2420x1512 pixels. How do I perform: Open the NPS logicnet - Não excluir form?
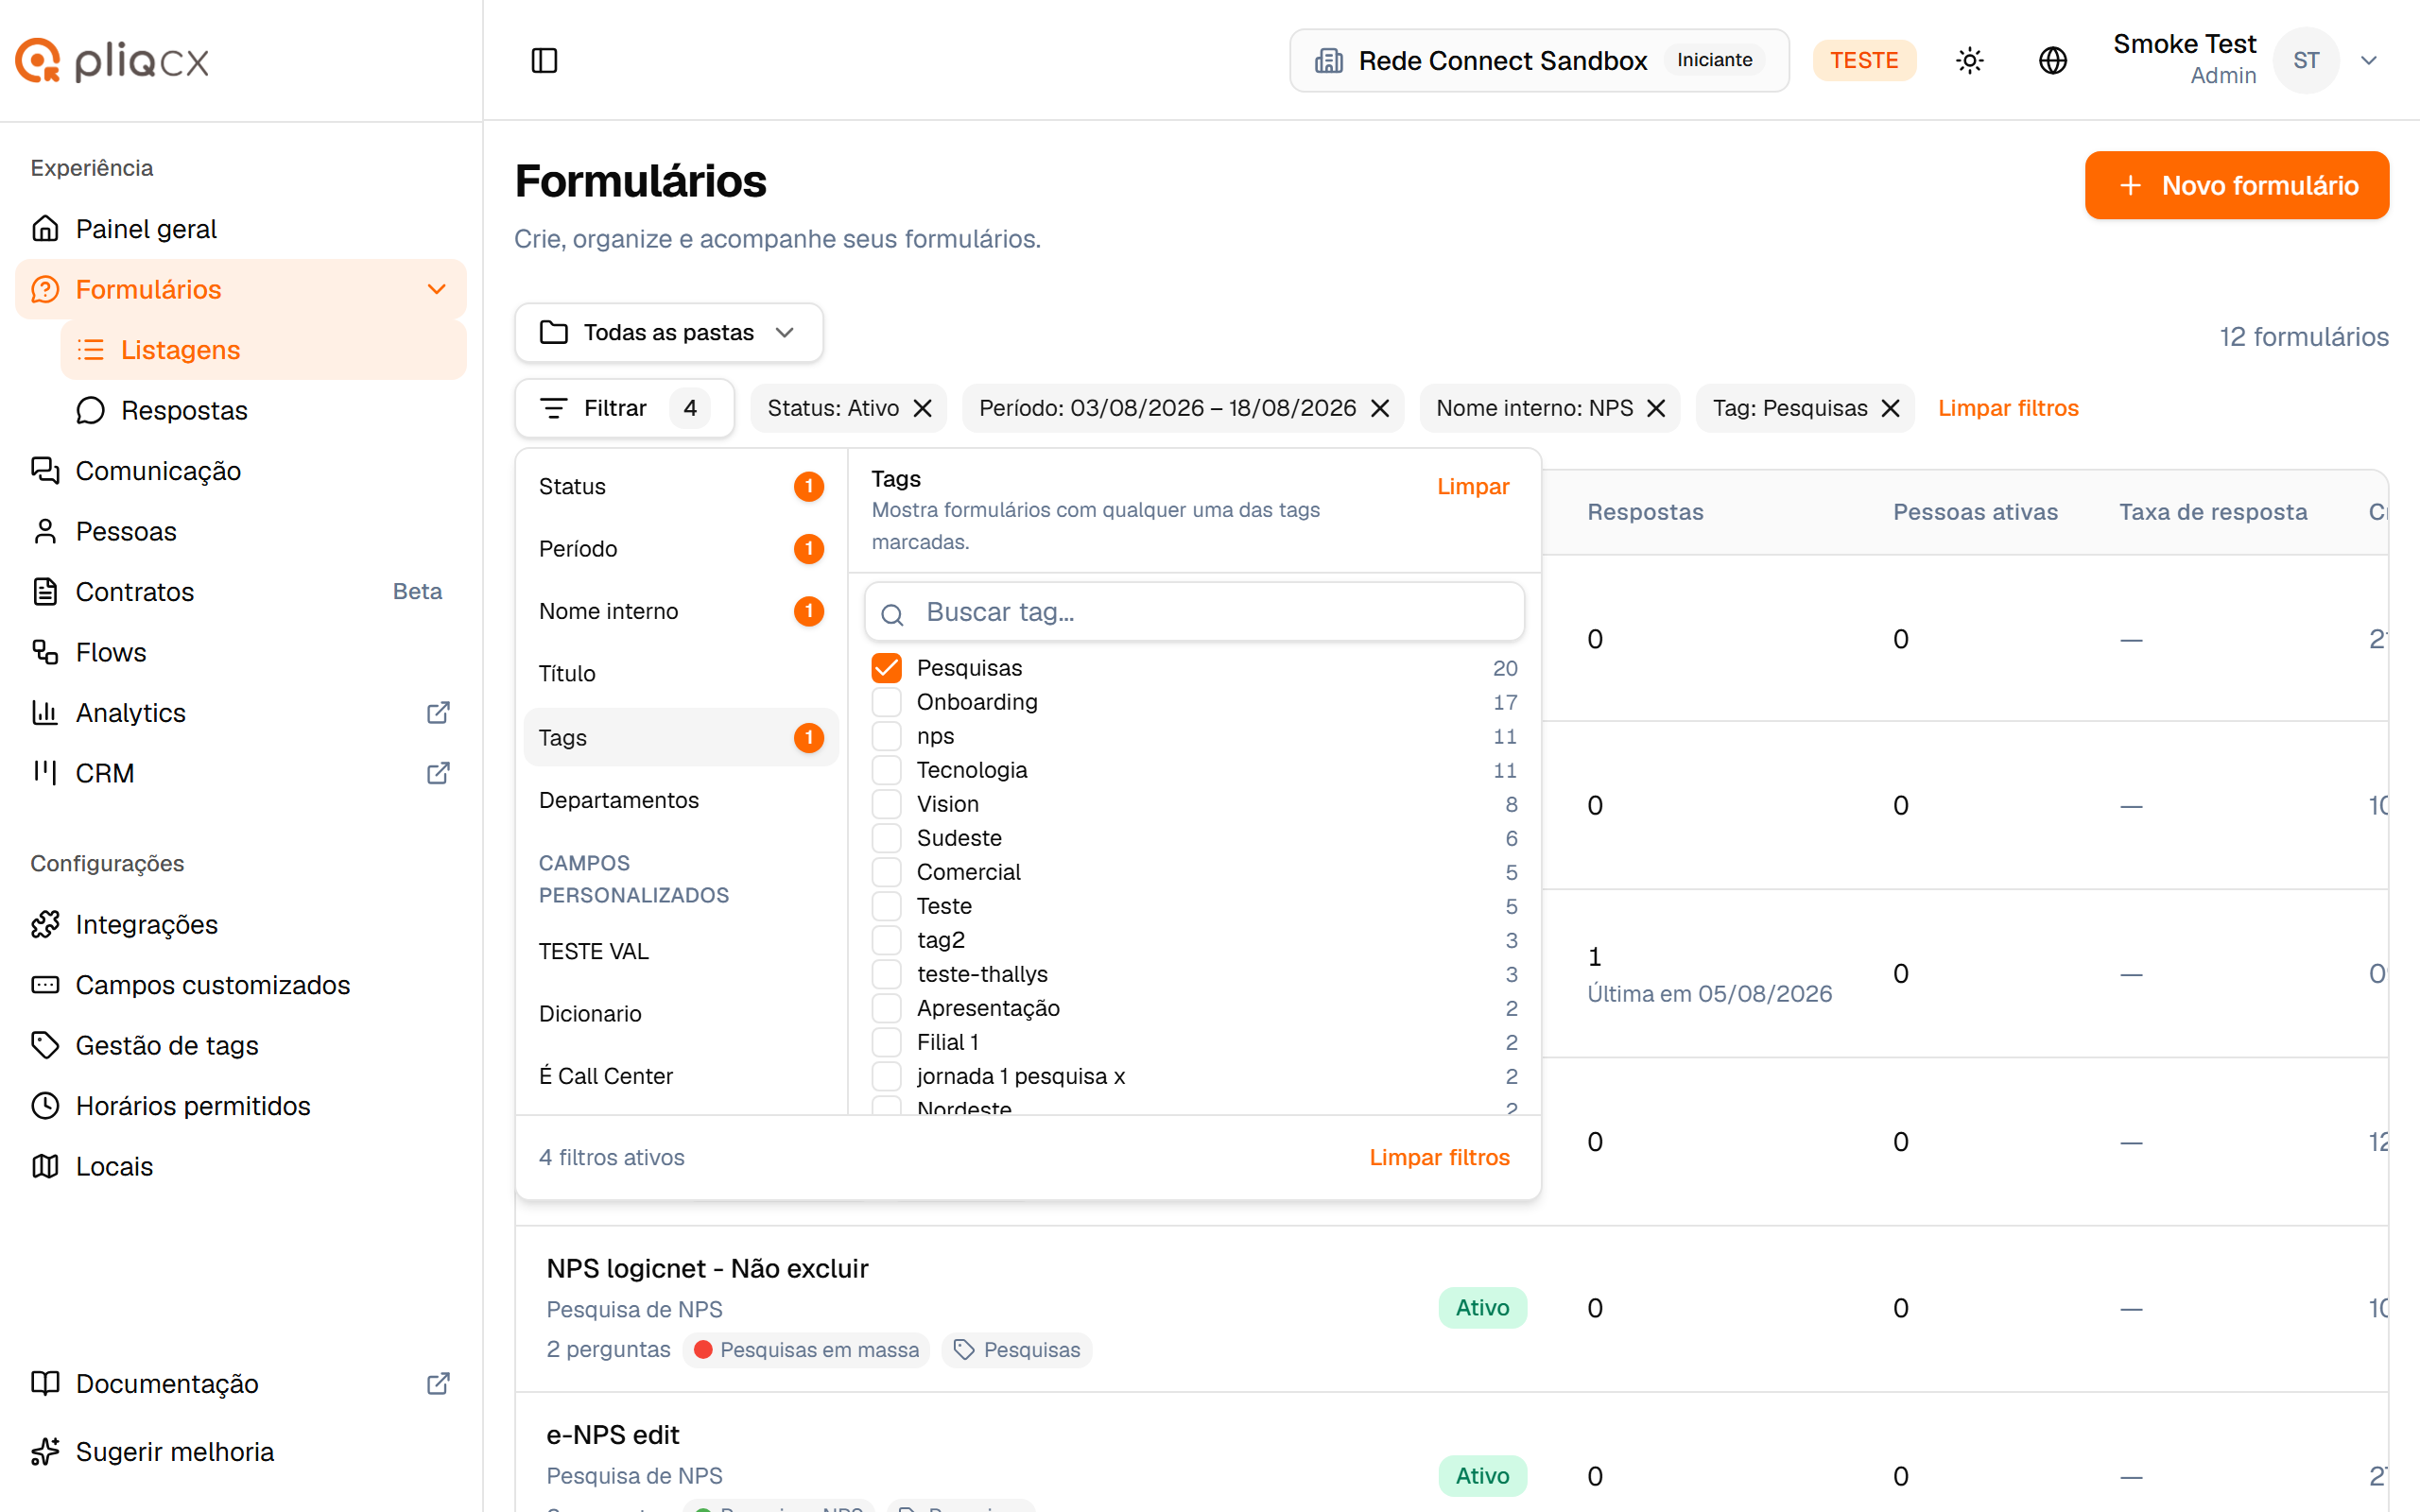(x=707, y=1268)
